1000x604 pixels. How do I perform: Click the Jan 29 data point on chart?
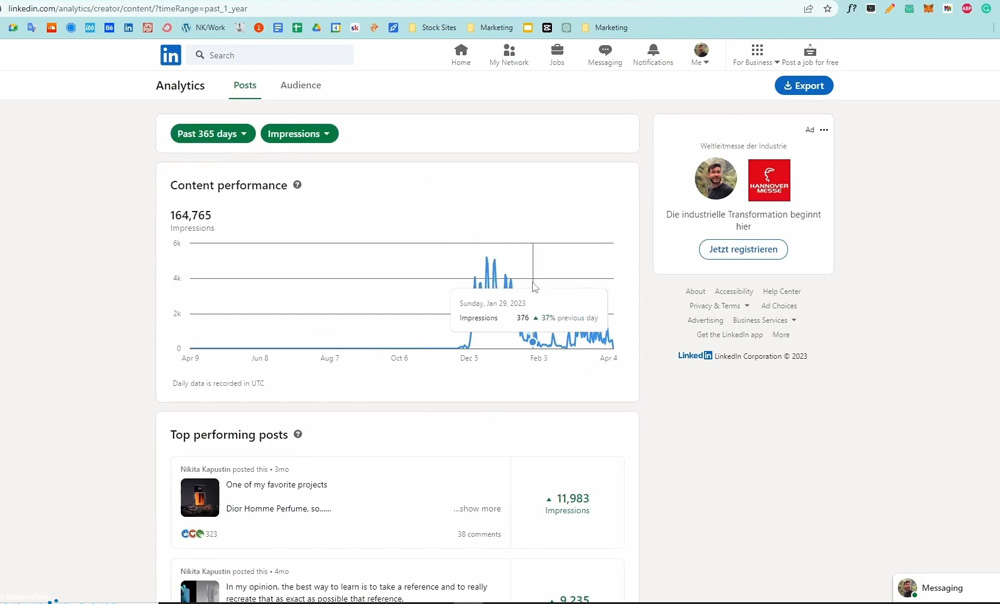click(x=533, y=342)
